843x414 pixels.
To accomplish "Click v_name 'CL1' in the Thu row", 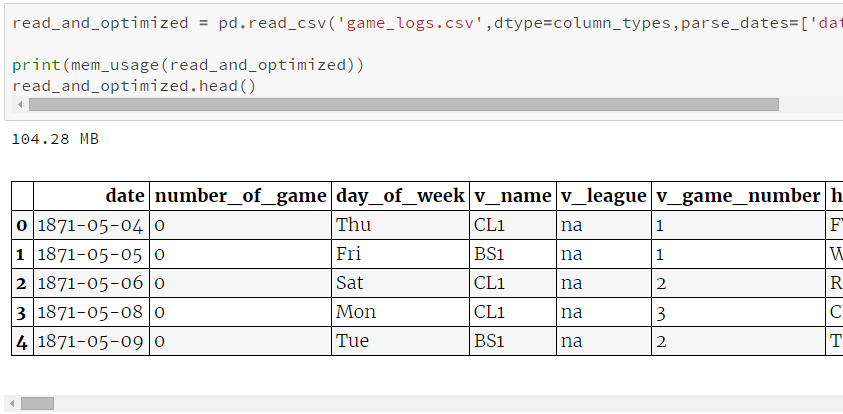I will (513, 225).
